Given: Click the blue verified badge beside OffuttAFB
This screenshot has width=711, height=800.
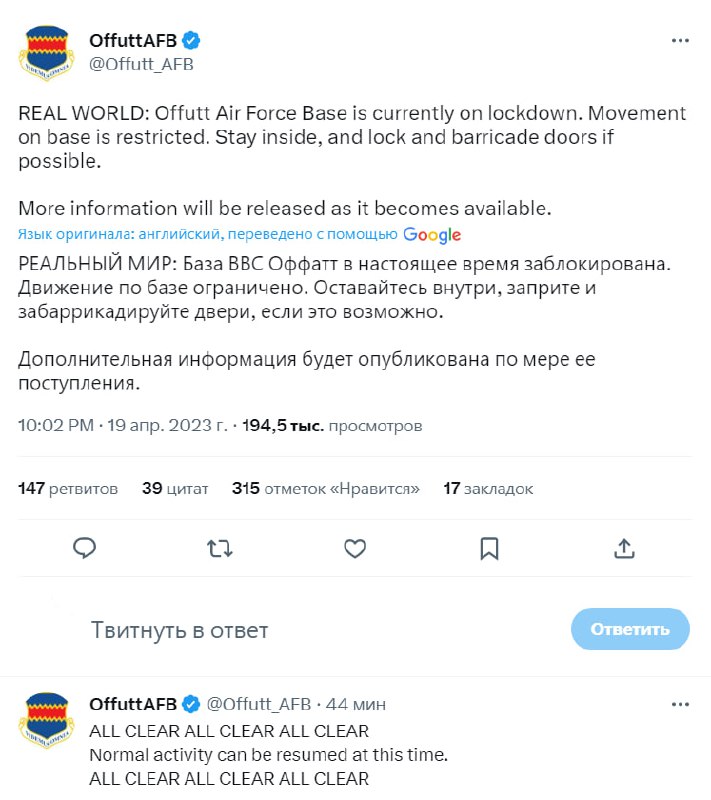Looking at the screenshot, I should (190, 41).
